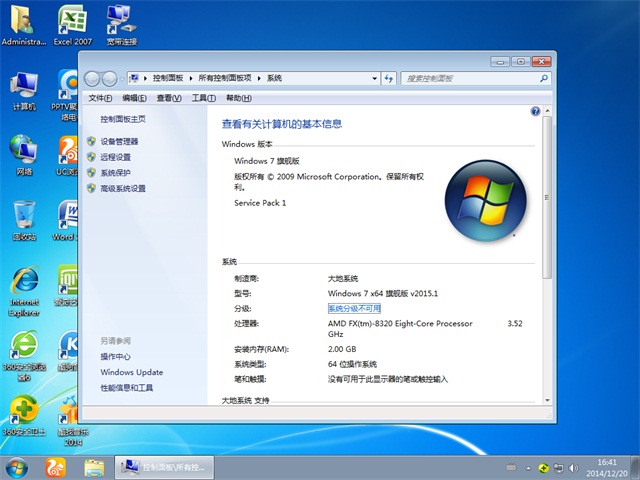Open 设备管理器 link in sidebar
The width and height of the screenshot is (640, 480).
click(119, 142)
